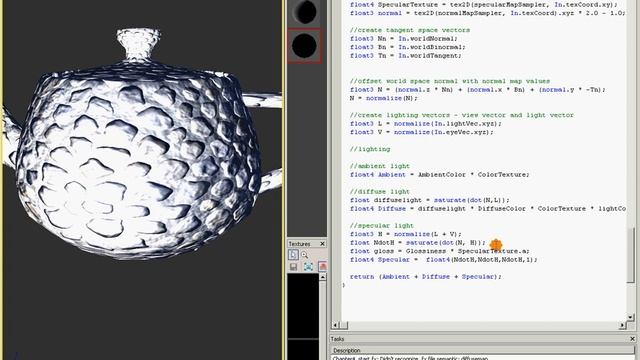
Task: Click the 'float3 normal = tex2D(normalMapSampler' line
Action: [487, 13]
